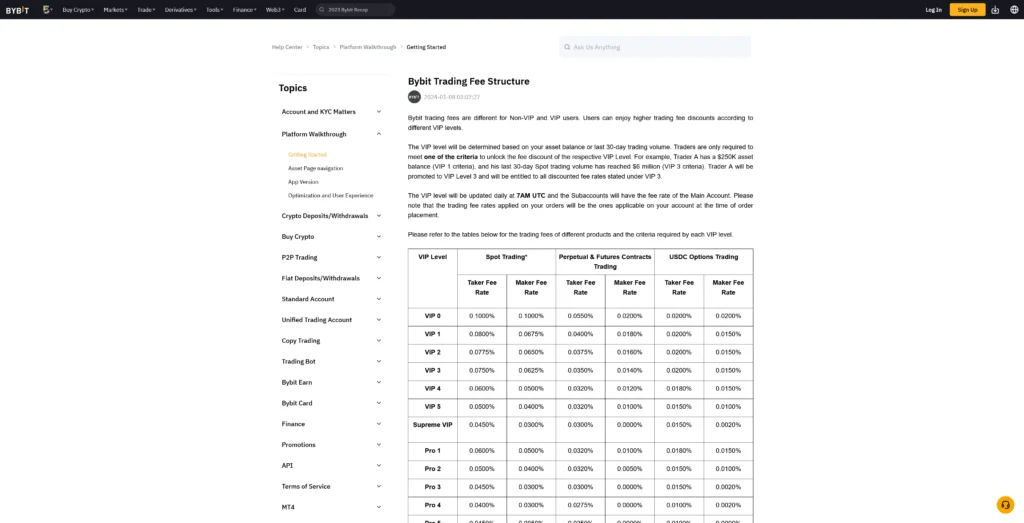Click the Bybit author avatar under title
This screenshot has width=1024, height=523.
coord(414,97)
